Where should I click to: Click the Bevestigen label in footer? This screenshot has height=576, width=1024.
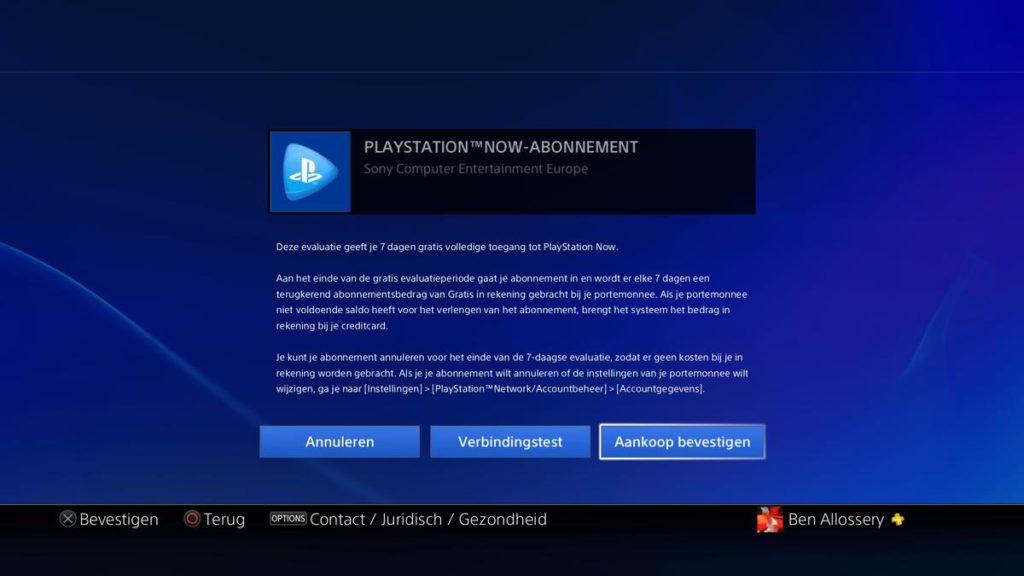coord(119,519)
